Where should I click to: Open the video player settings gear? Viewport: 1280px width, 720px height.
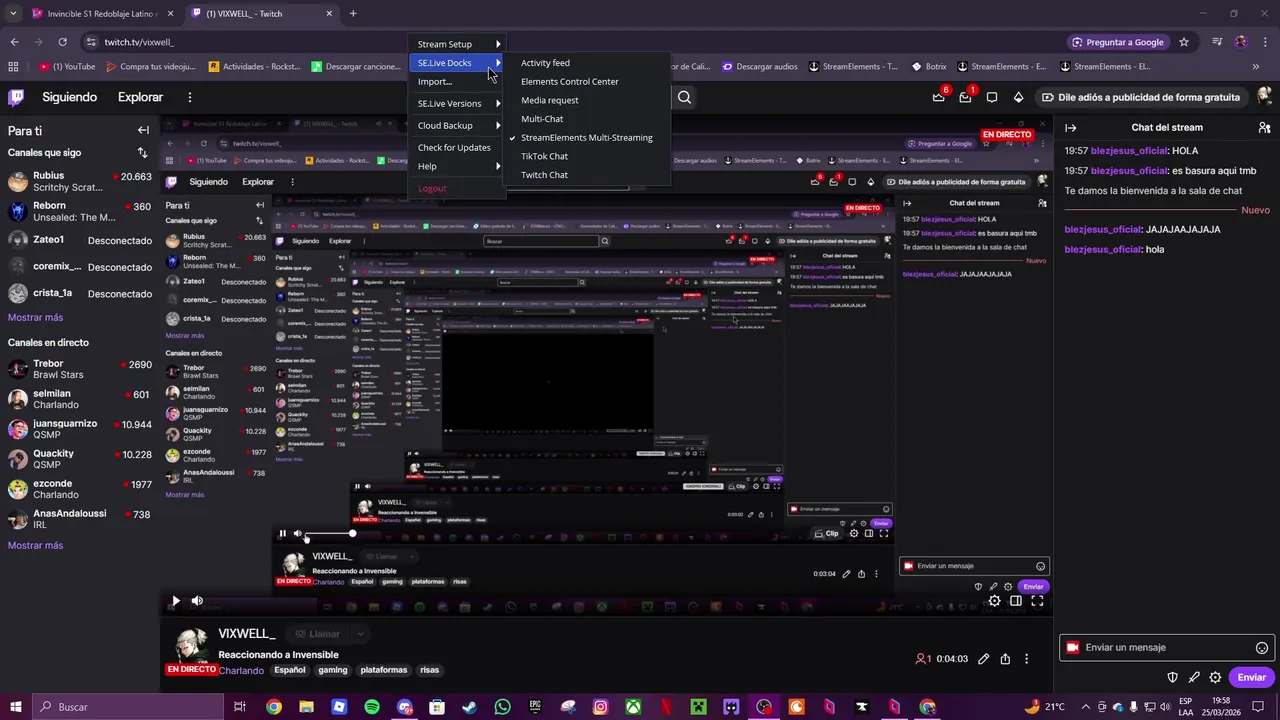pos(994,601)
